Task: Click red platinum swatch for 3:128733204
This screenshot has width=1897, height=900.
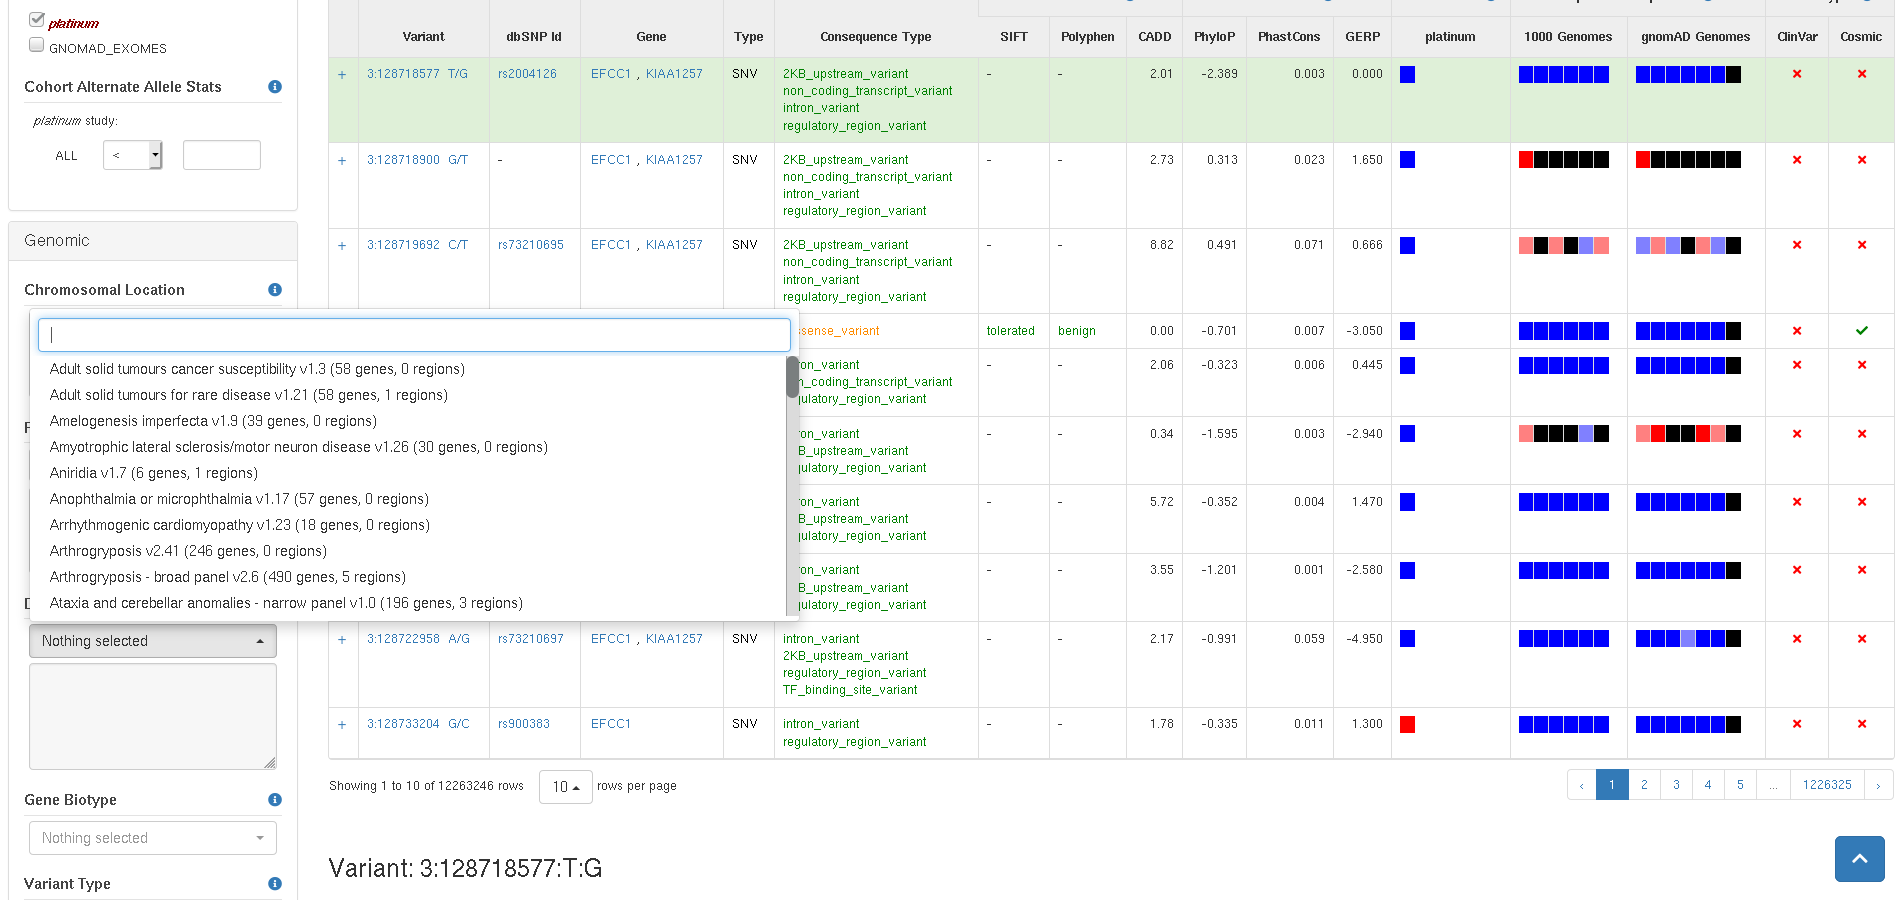Action: pos(1407,725)
